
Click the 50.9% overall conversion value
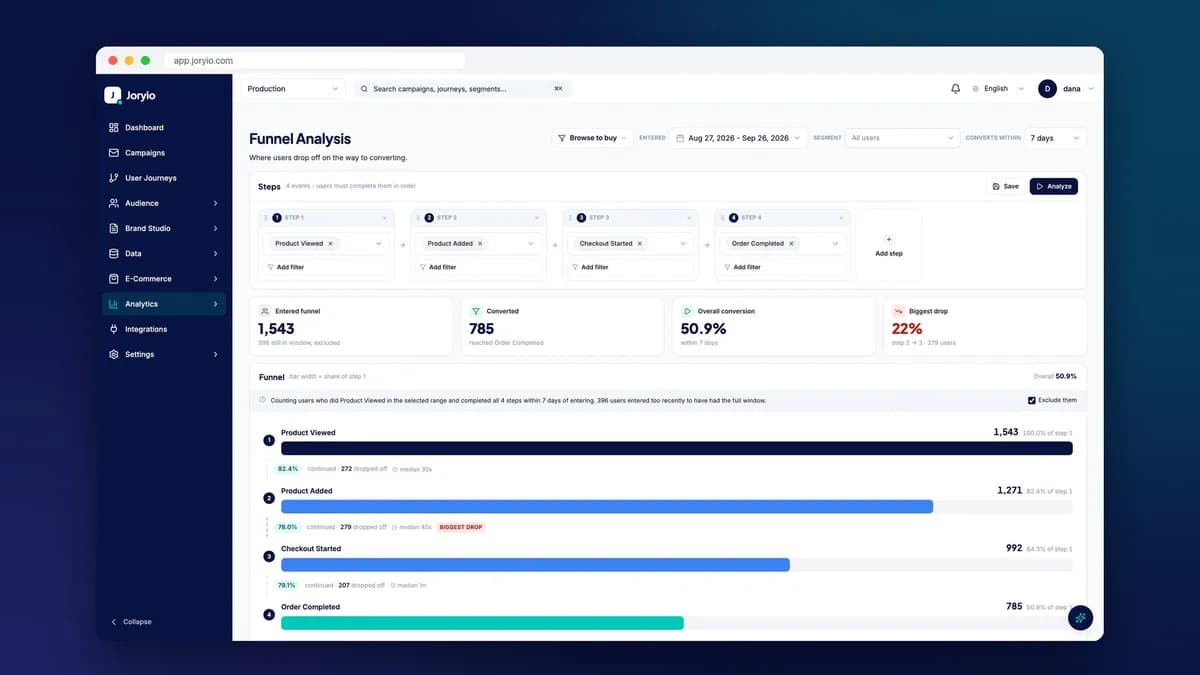coord(703,328)
